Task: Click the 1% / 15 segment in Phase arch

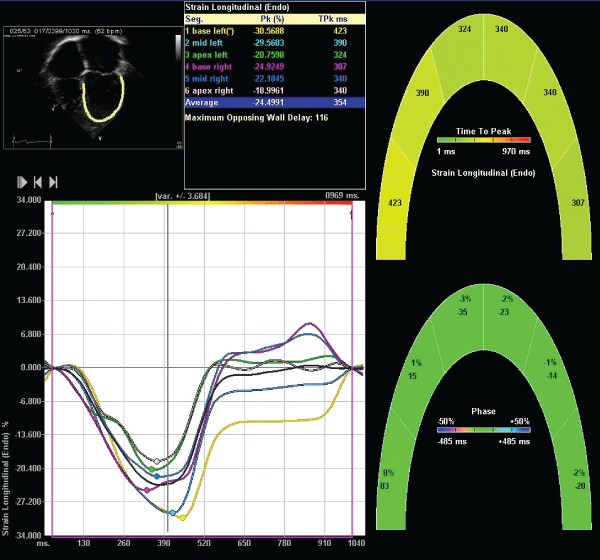Action: pos(419,373)
